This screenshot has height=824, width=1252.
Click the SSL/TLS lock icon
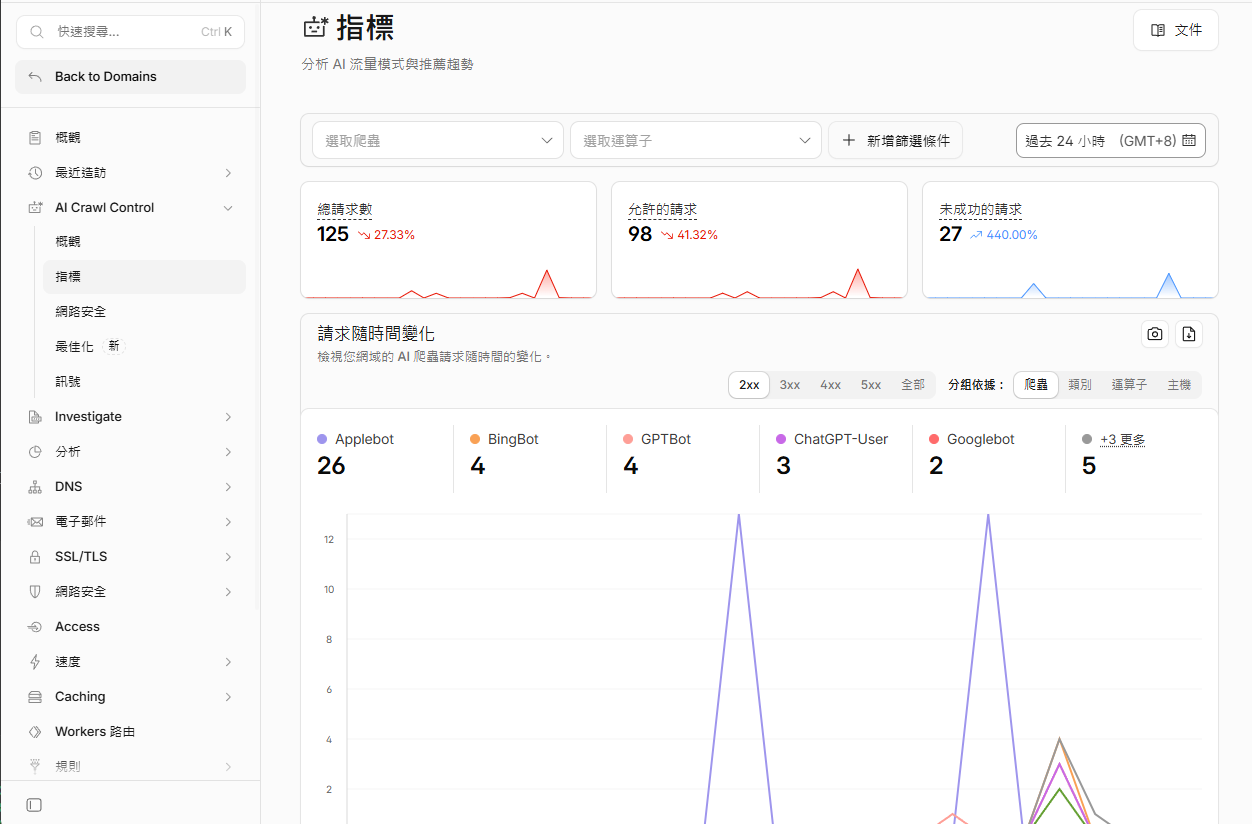[35, 557]
